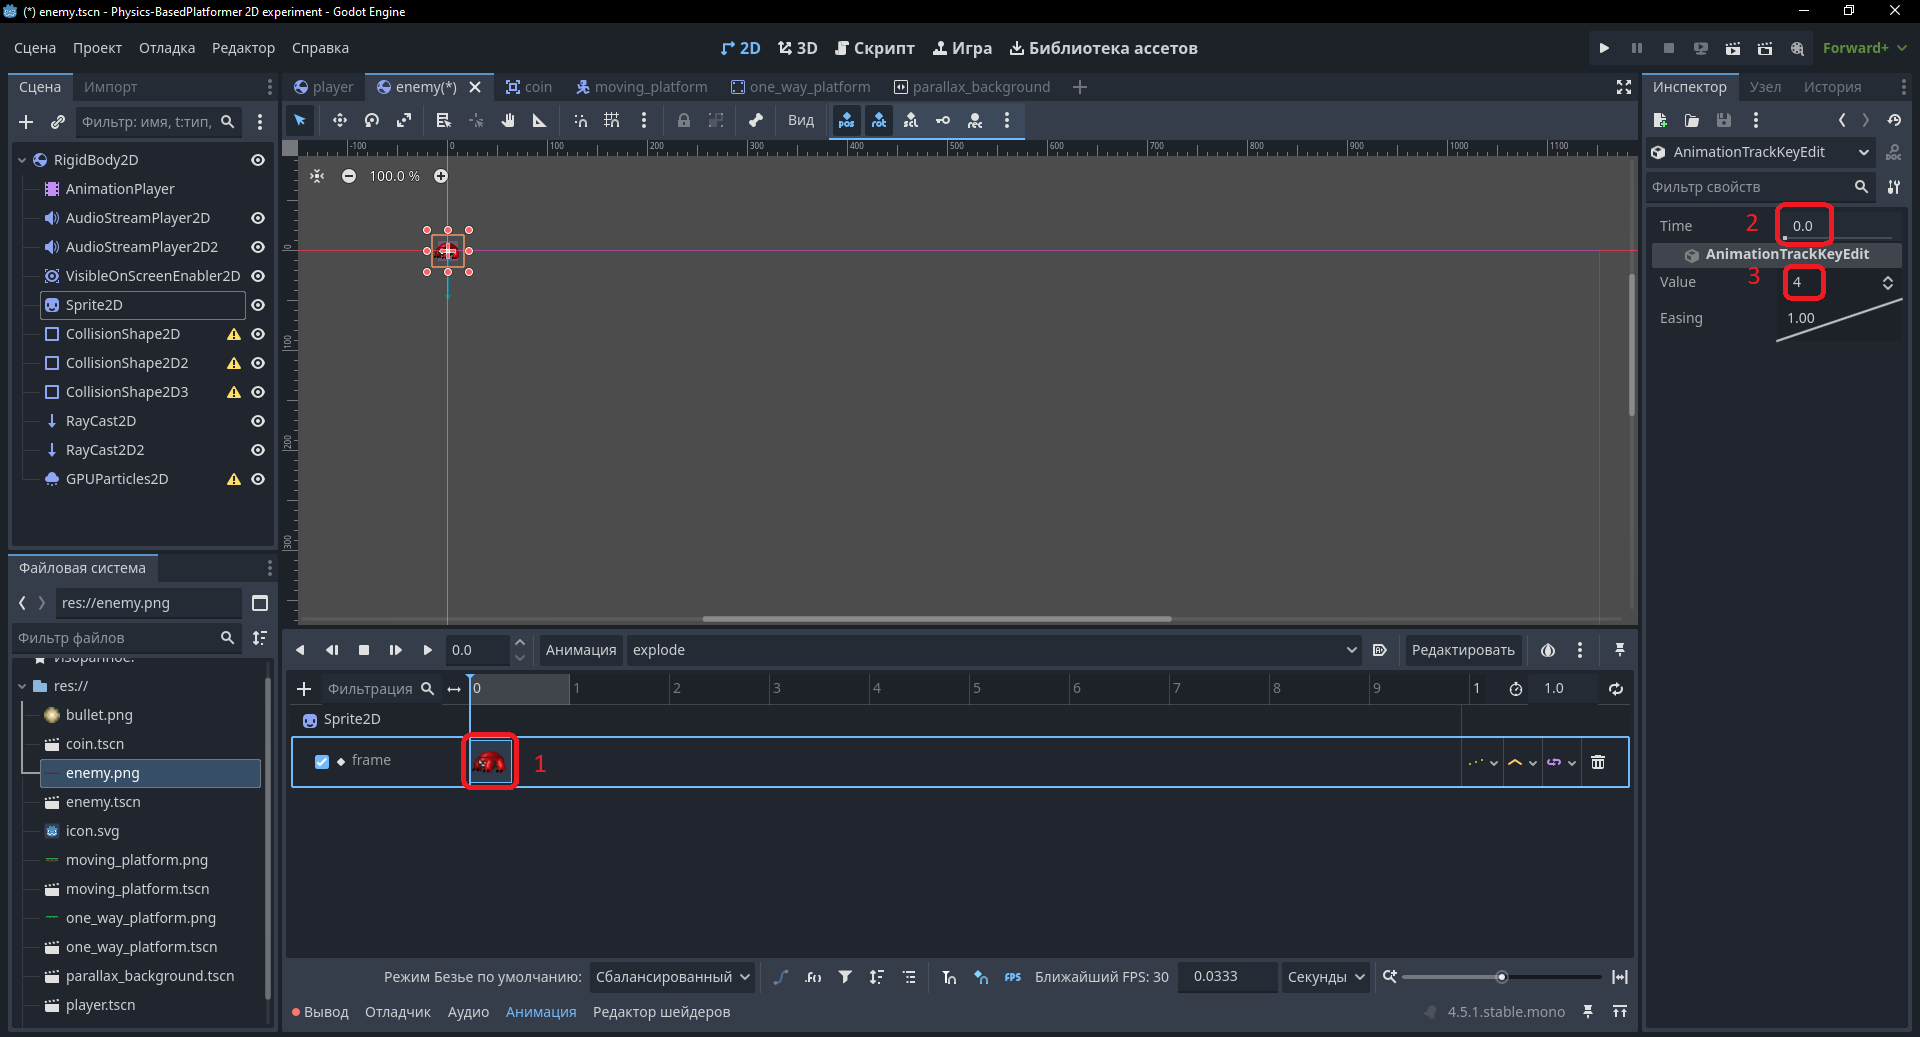
Task: Delete the frame track with trash icon
Action: tap(1598, 762)
